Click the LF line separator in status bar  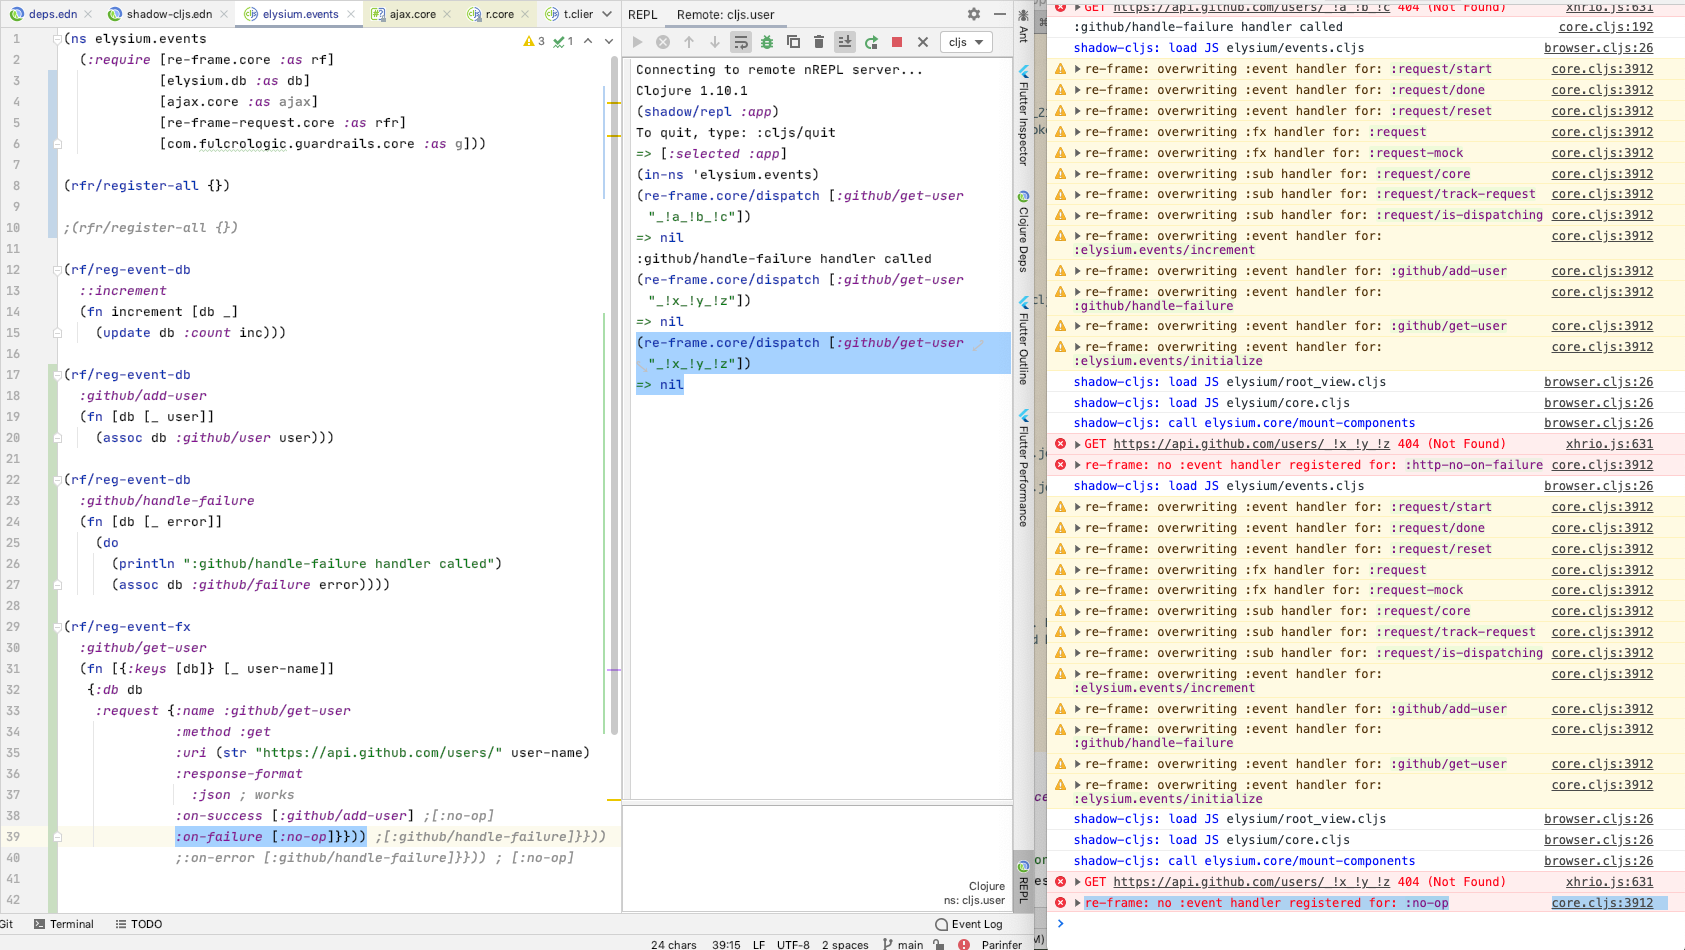759,944
